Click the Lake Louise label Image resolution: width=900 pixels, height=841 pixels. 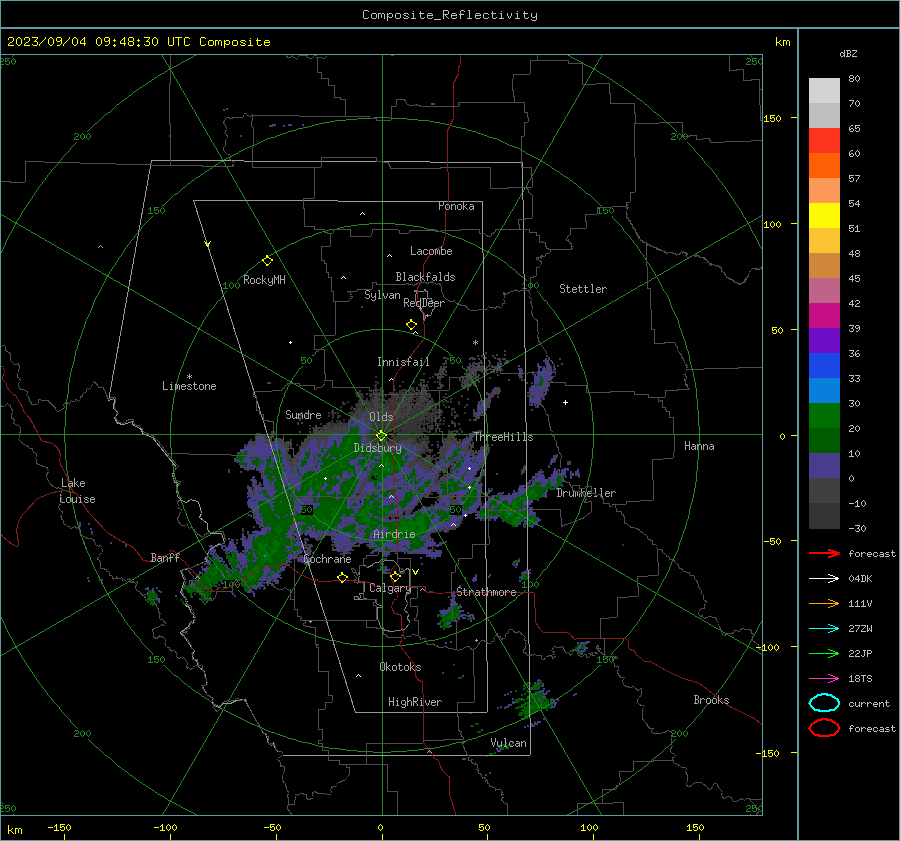[77, 491]
